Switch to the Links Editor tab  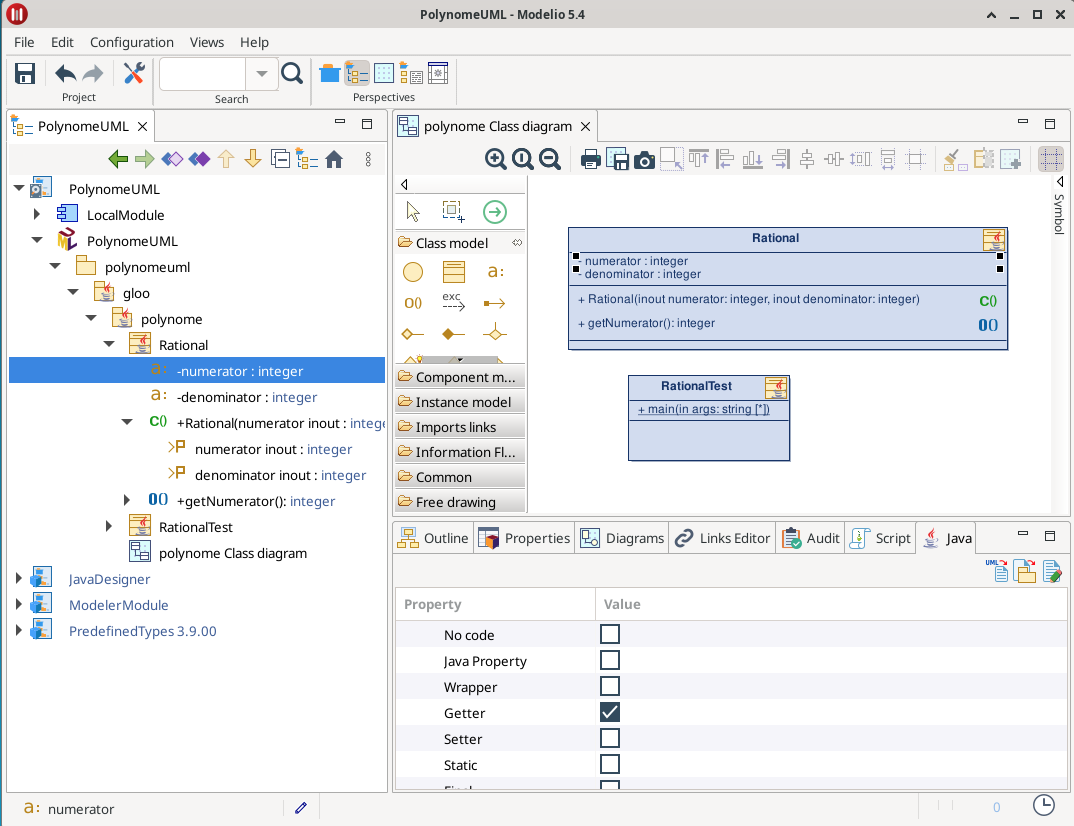[x=722, y=538]
